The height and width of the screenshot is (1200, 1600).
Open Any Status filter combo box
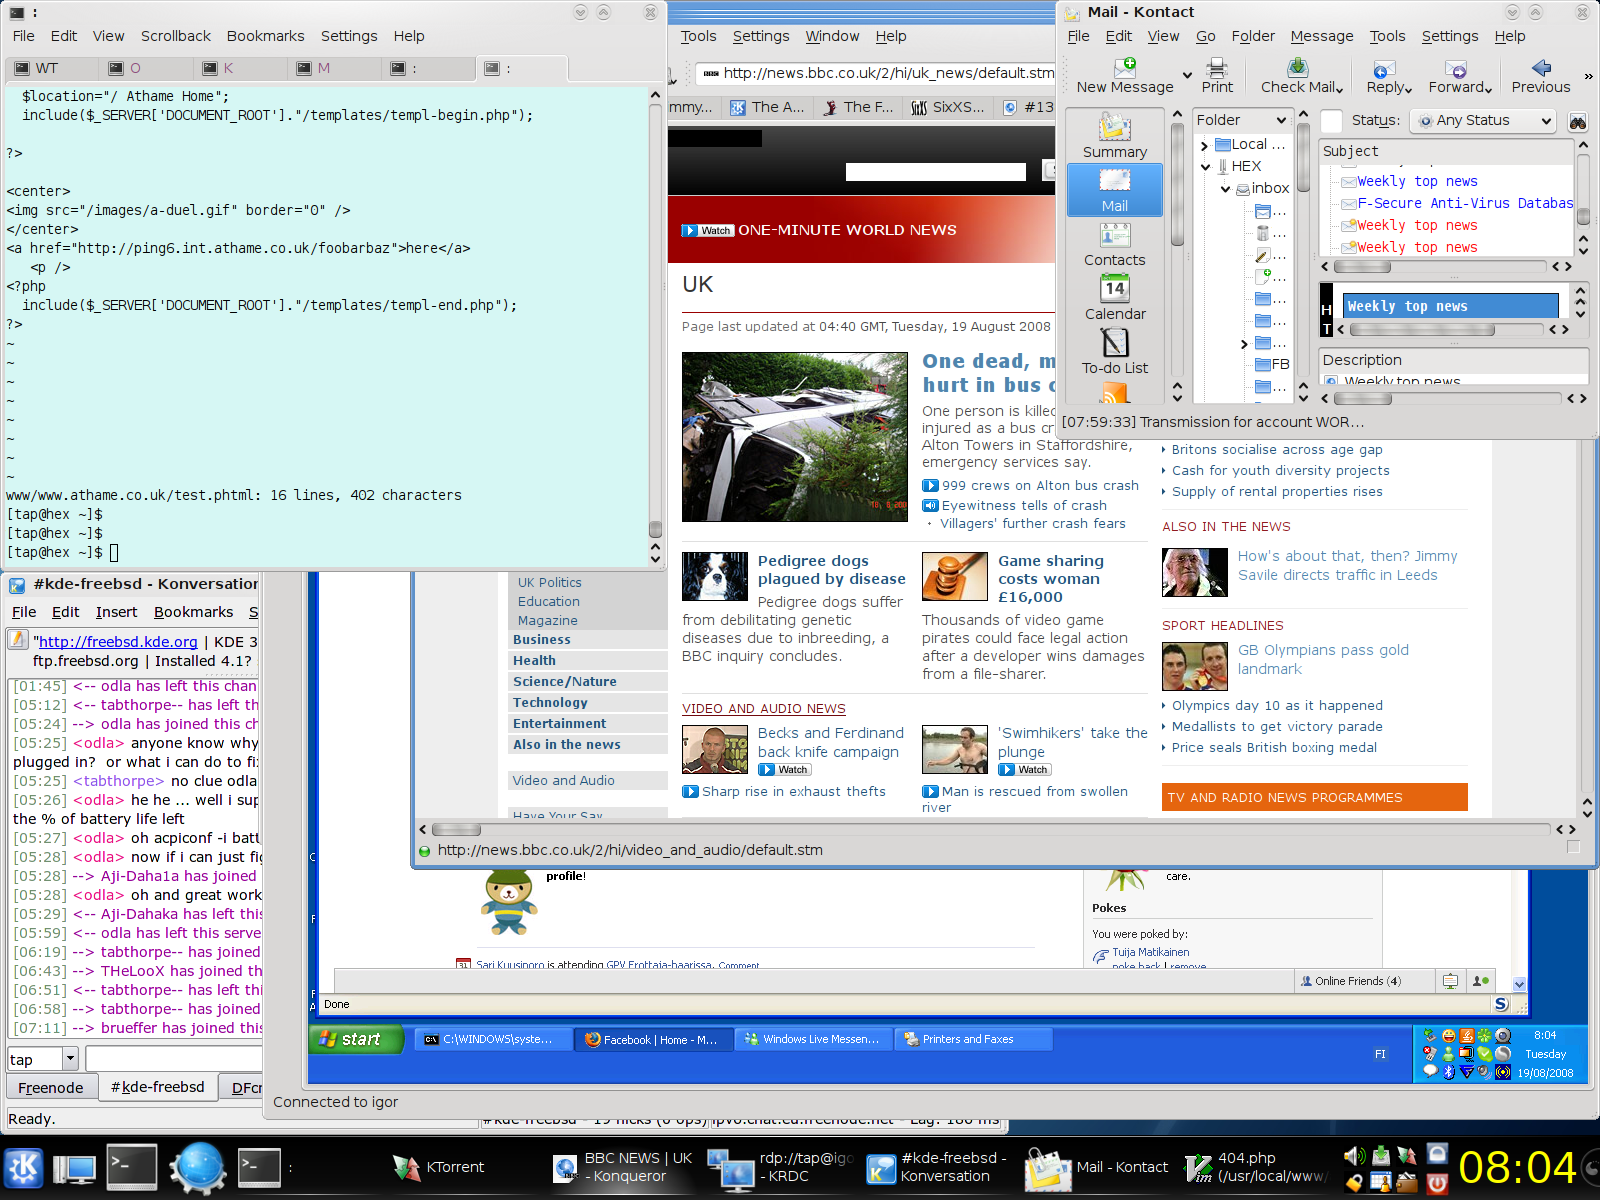pyautogui.click(x=1483, y=121)
